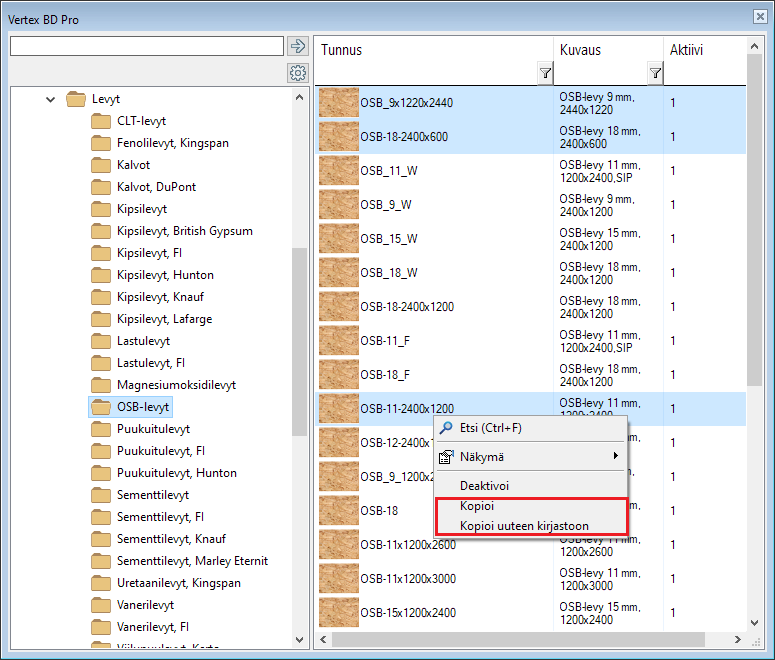Click into the search text field

pyautogui.click(x=146, y=46)
